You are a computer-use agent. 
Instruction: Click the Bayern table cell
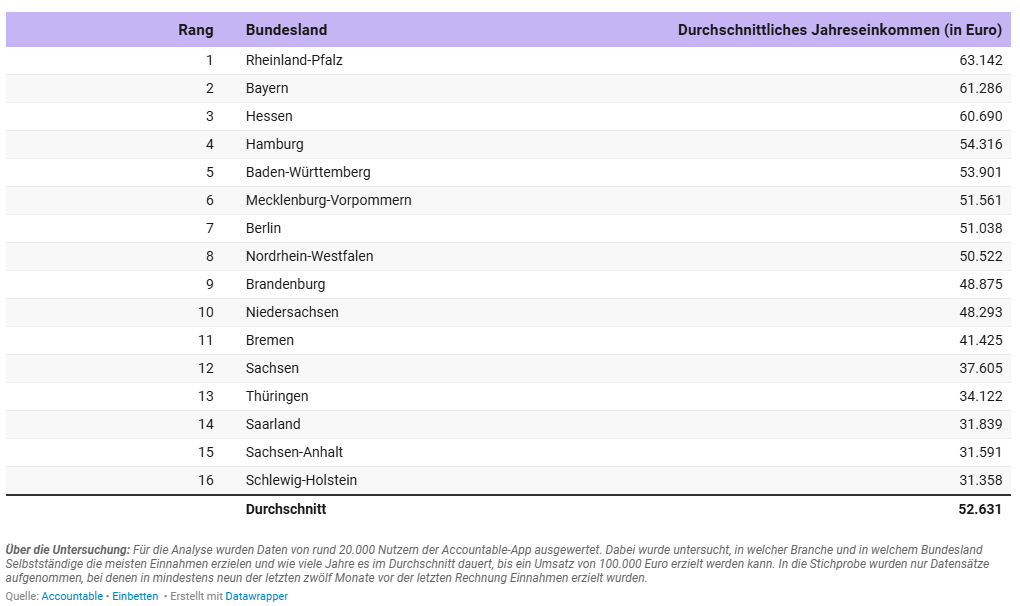(x=267, y=88)
